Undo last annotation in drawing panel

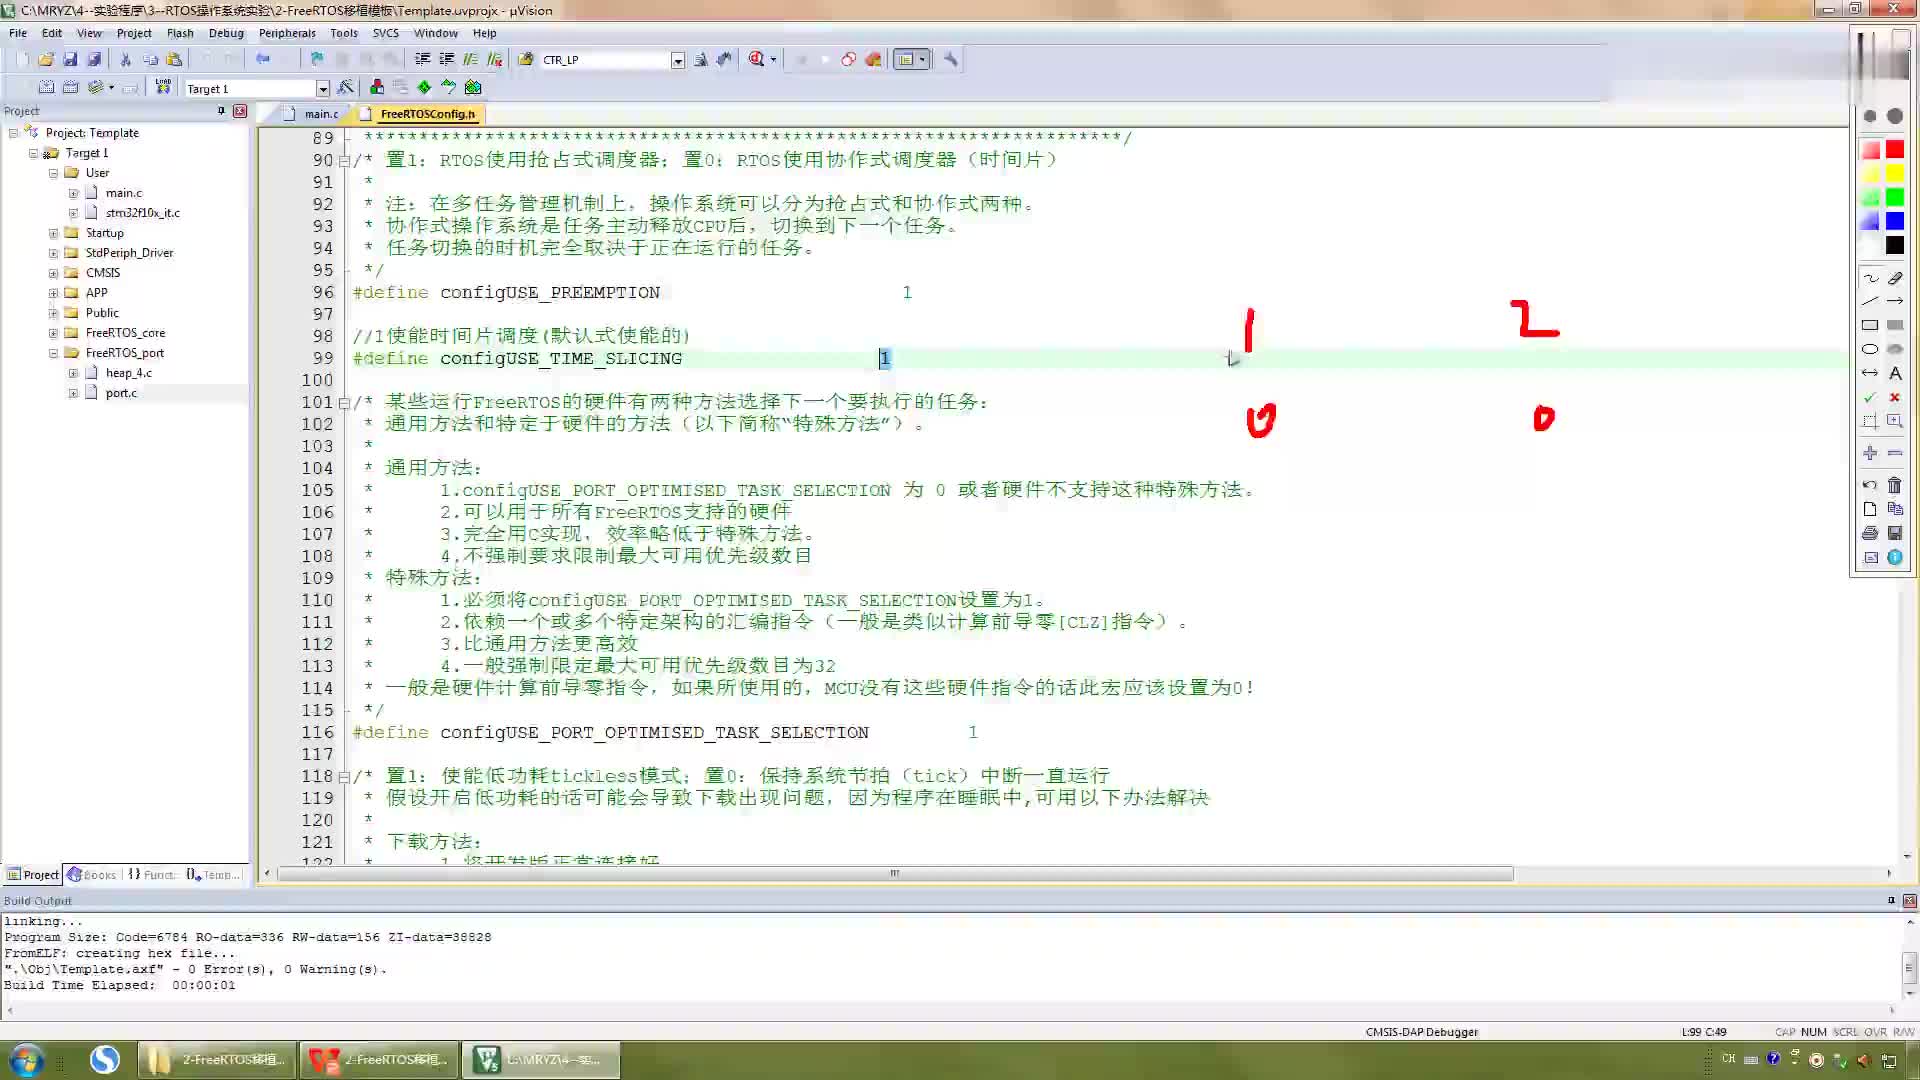pos(1870,485)
